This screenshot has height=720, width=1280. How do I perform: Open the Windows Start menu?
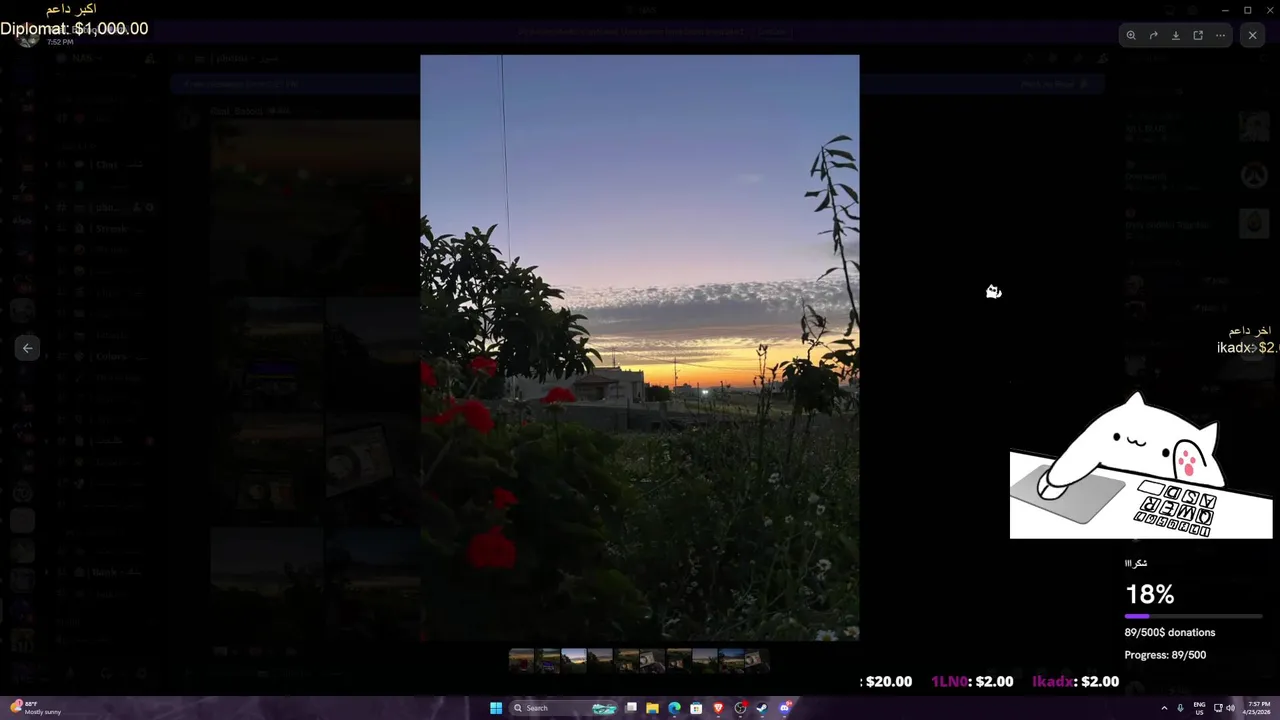tap(496, 708)
